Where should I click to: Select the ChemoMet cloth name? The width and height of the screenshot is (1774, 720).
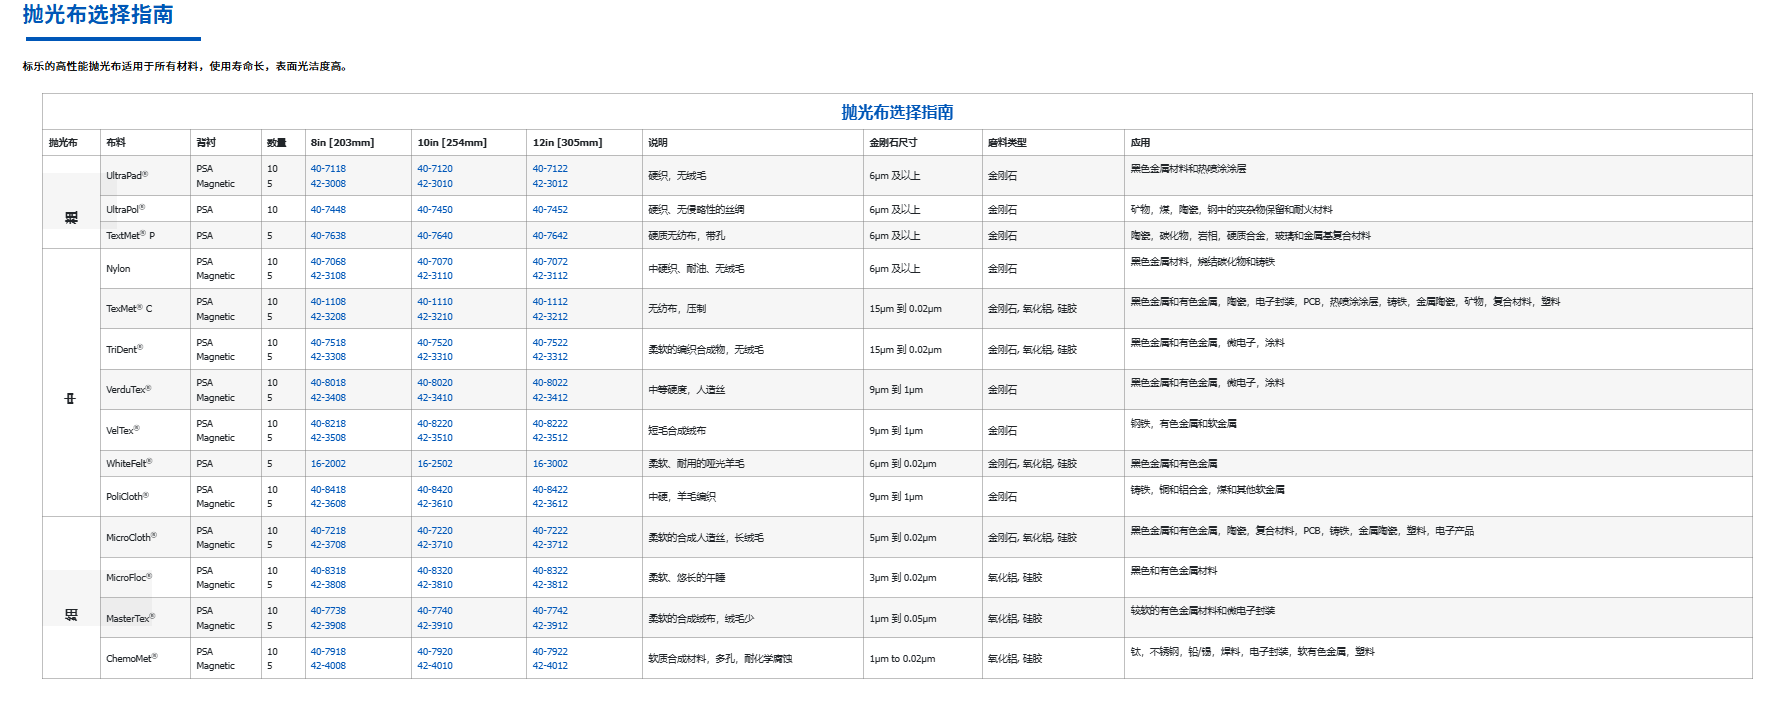pos(132,659)
